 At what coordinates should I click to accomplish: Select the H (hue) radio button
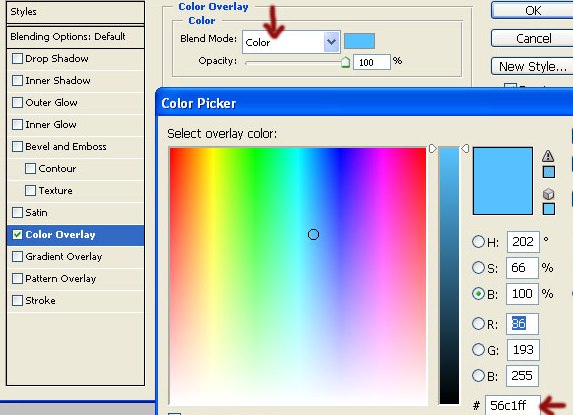[x=478, y=241]
